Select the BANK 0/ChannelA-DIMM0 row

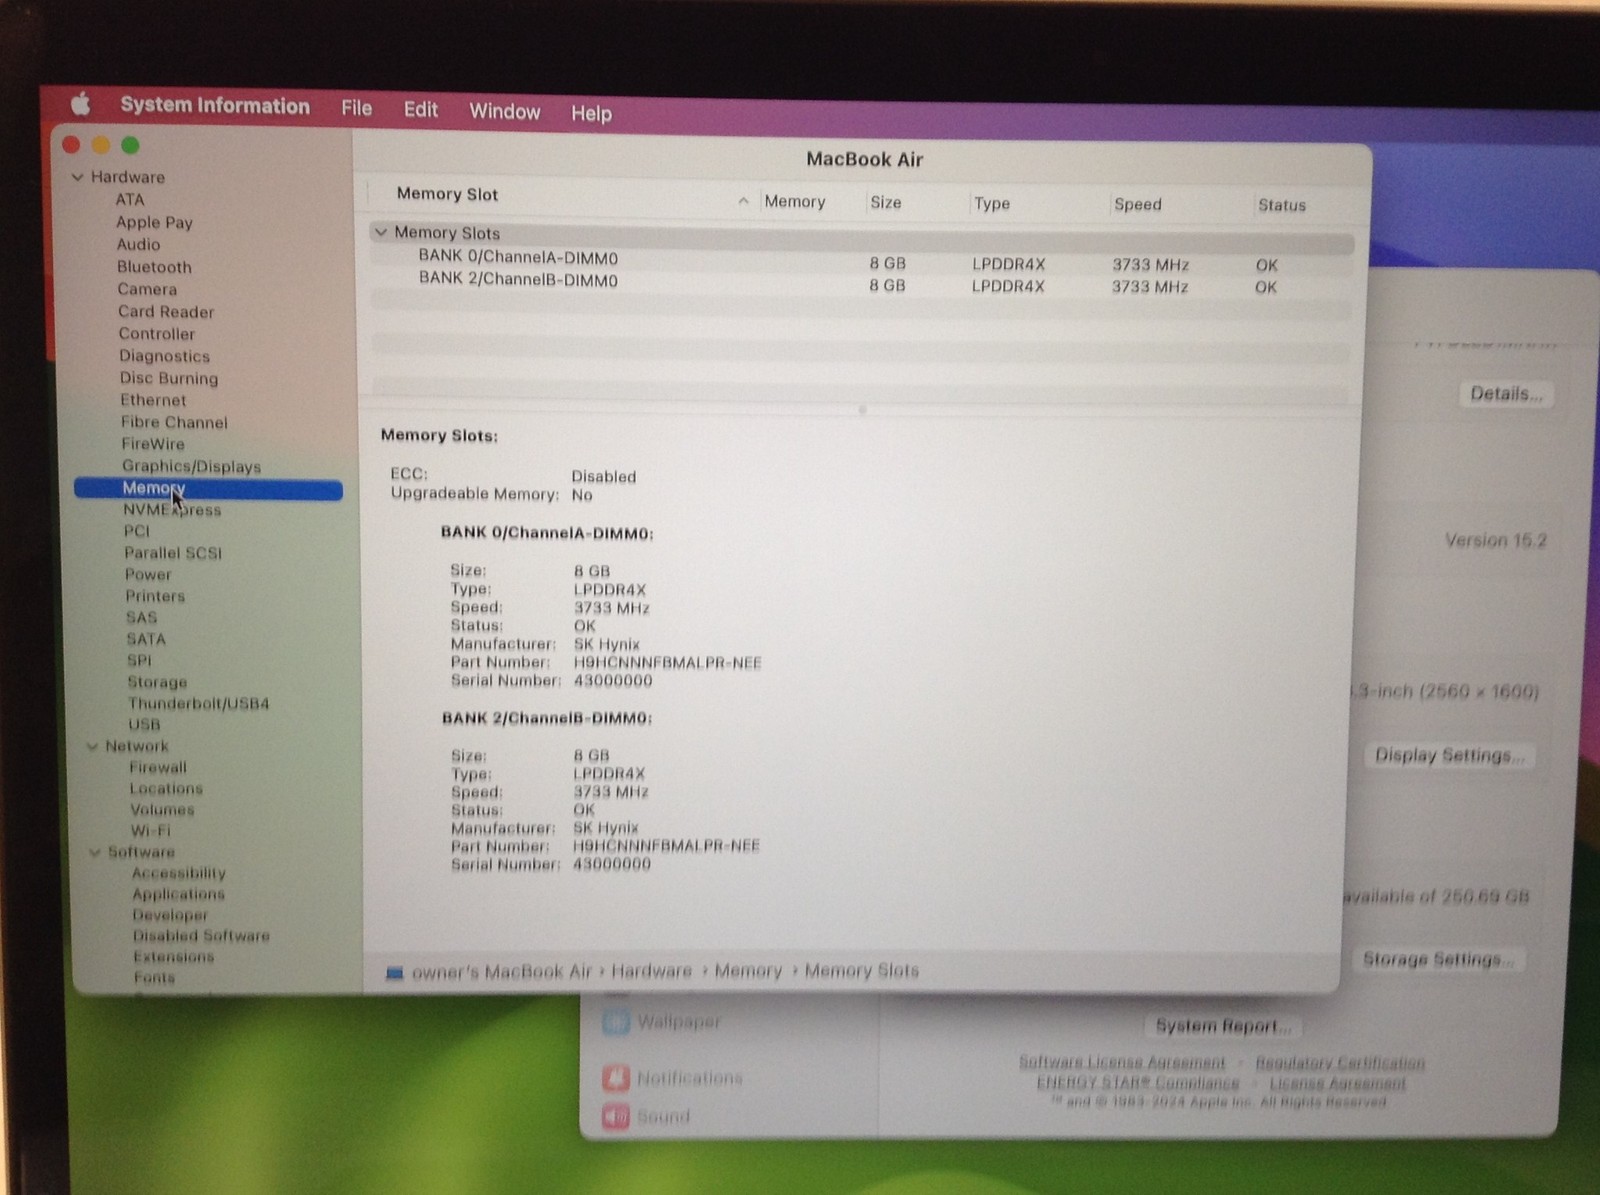862,260
